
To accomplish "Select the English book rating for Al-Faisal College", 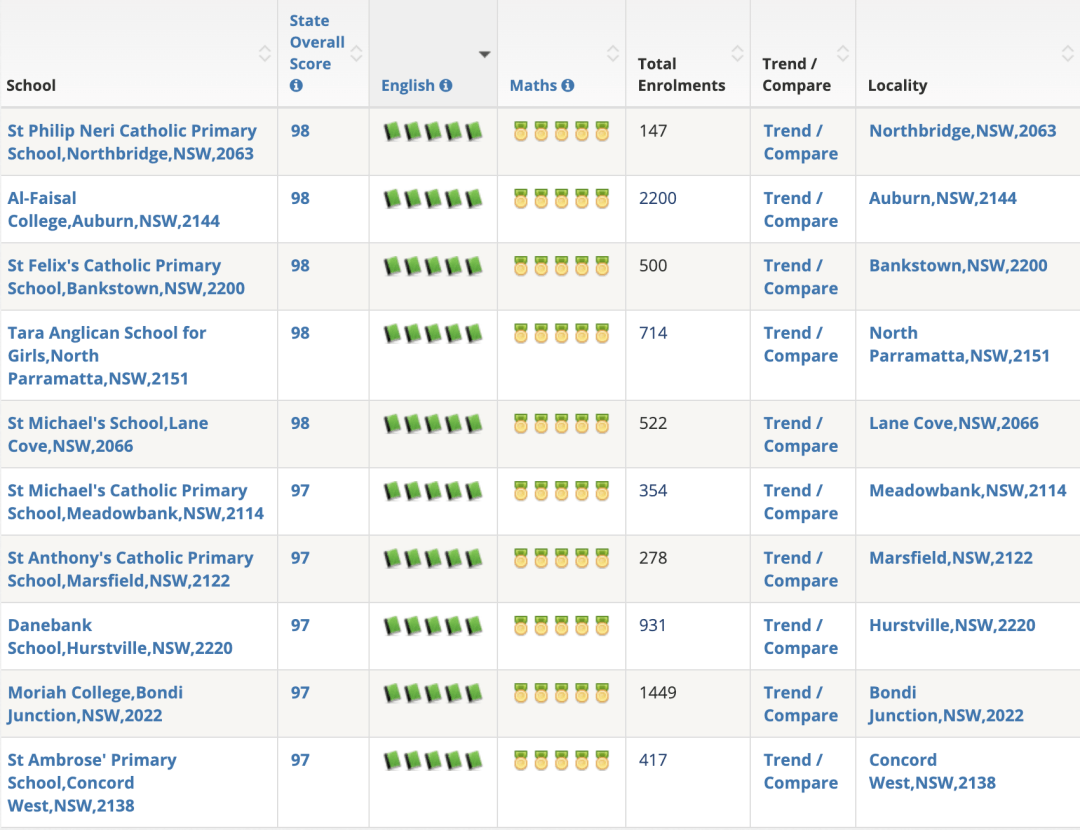I will [x=433, y=198].
